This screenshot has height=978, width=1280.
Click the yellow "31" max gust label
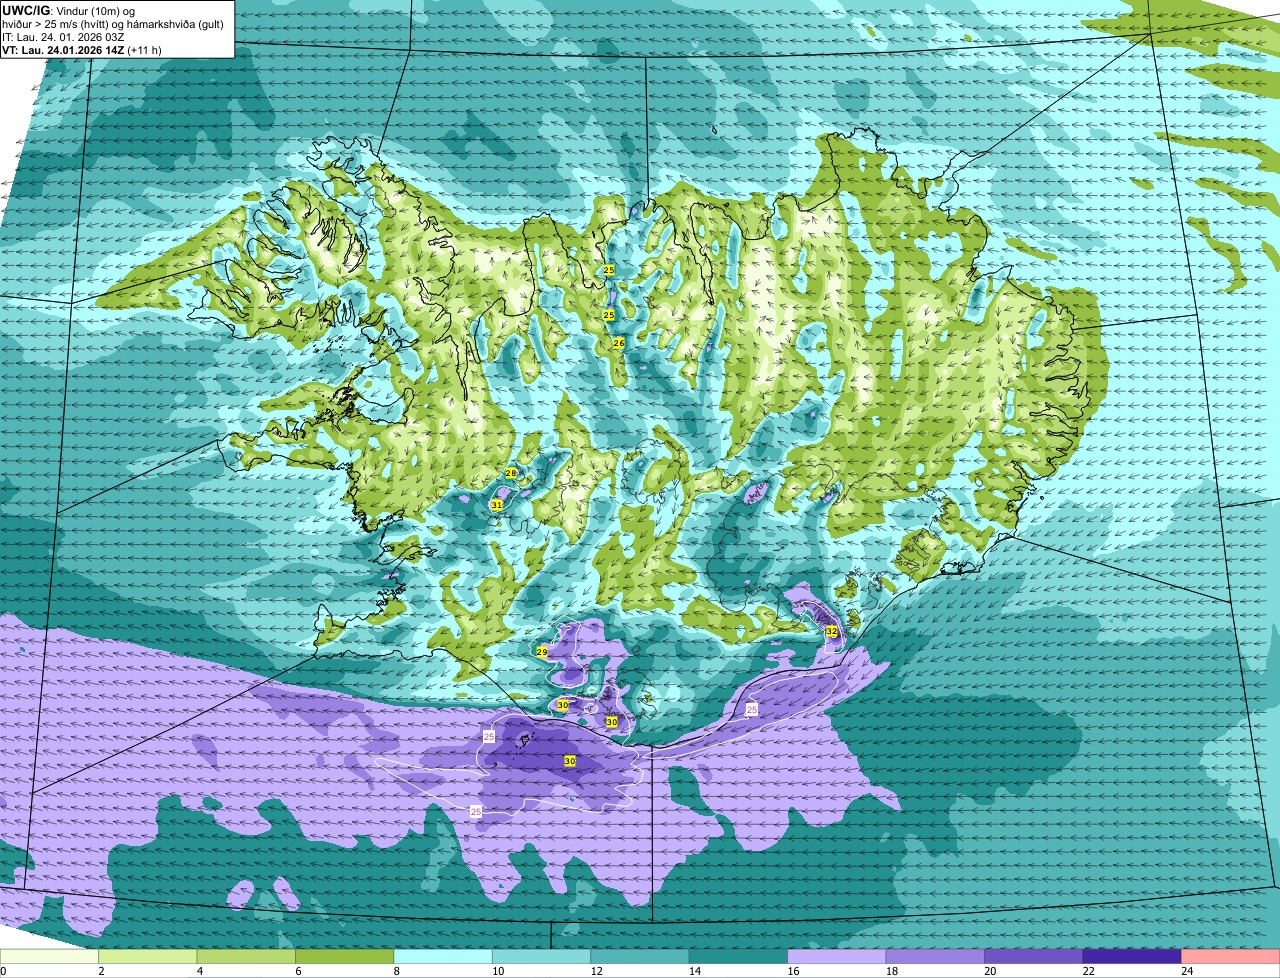(x=497, y=506)
